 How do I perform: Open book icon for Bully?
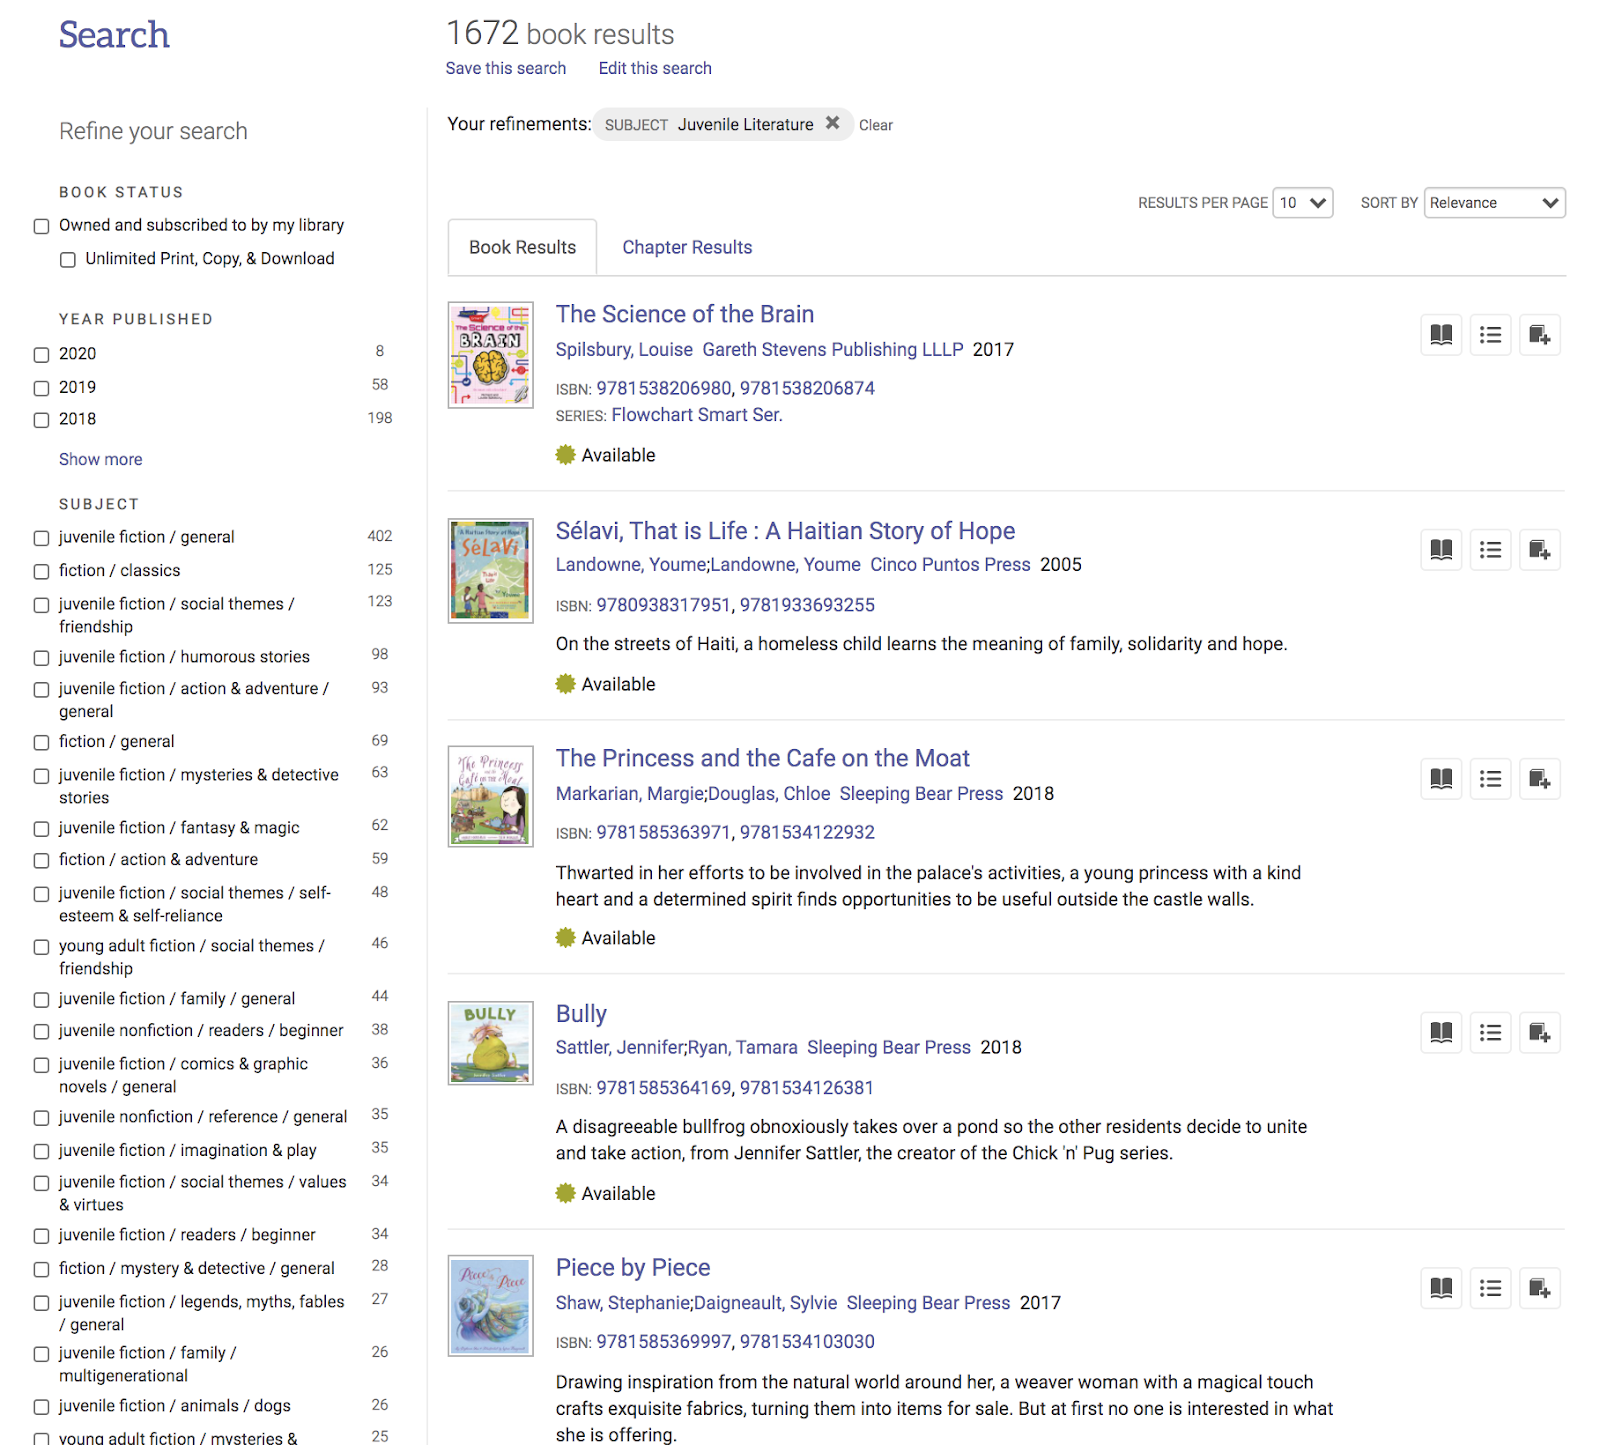click(1441, 1033)
